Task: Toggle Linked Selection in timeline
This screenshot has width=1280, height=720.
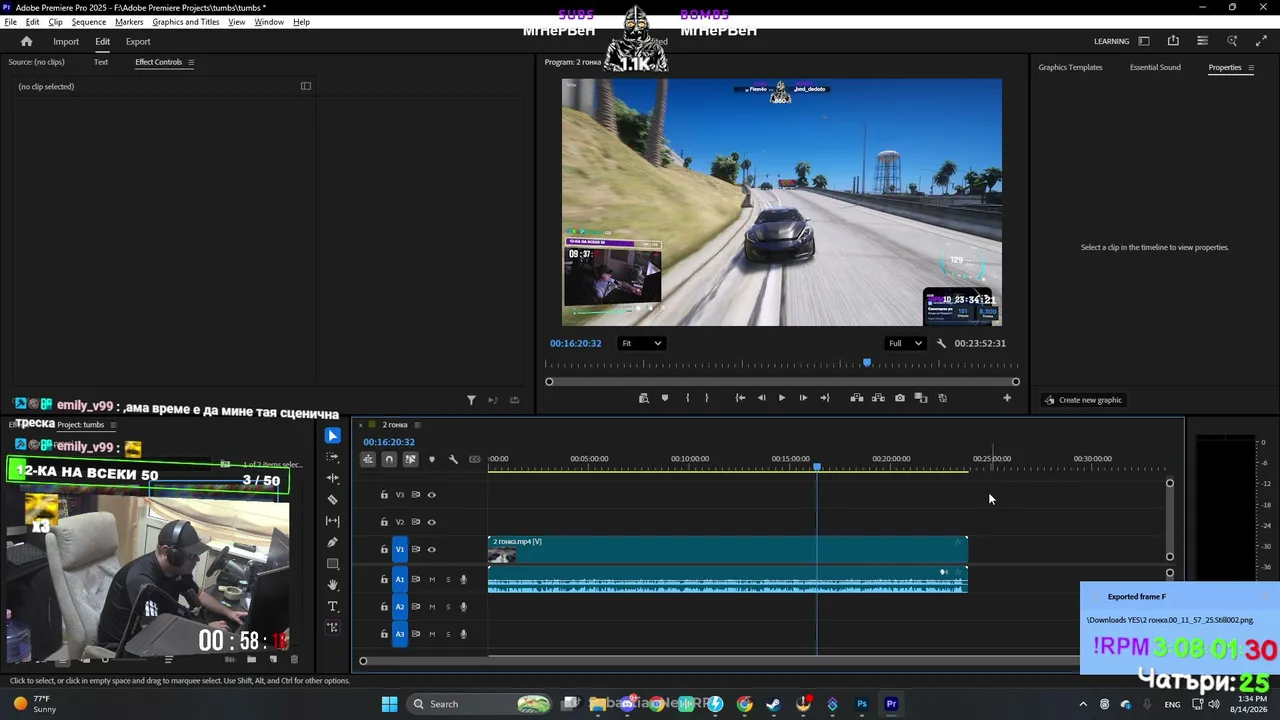Action: 410,459
